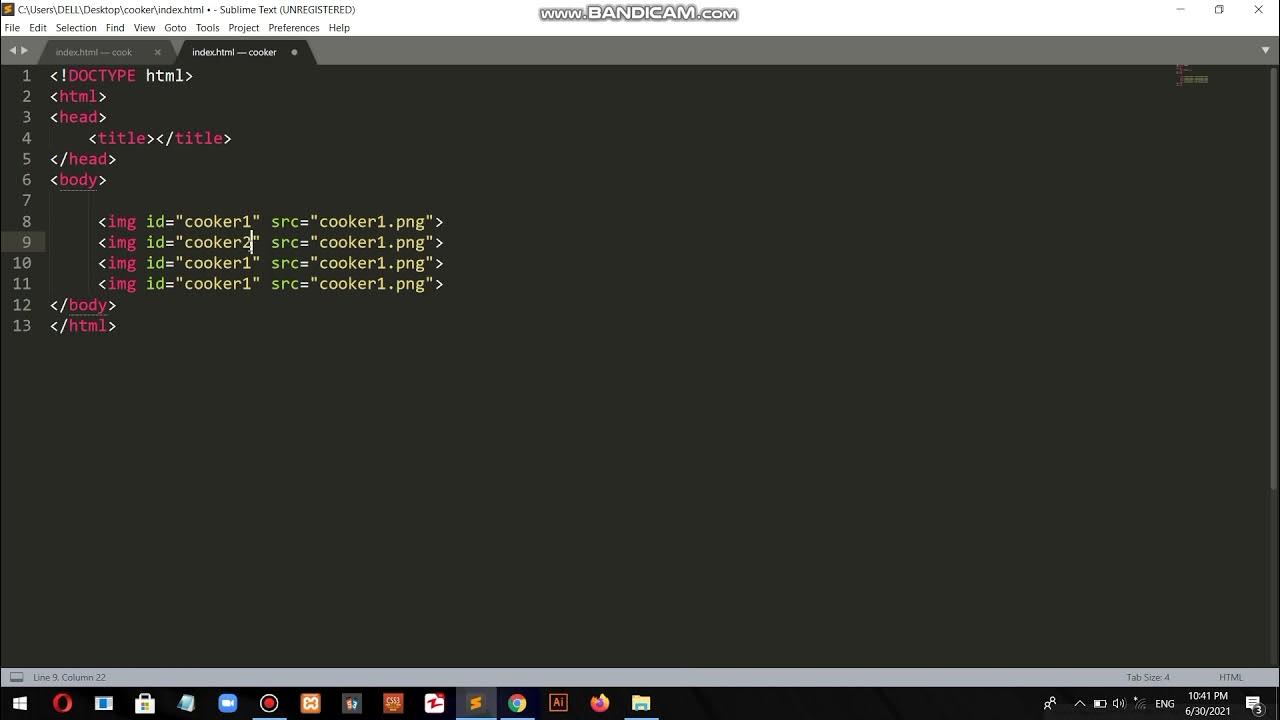
Task: Open Google Chrome from the taskbar
Action: (x=517, y=703)
